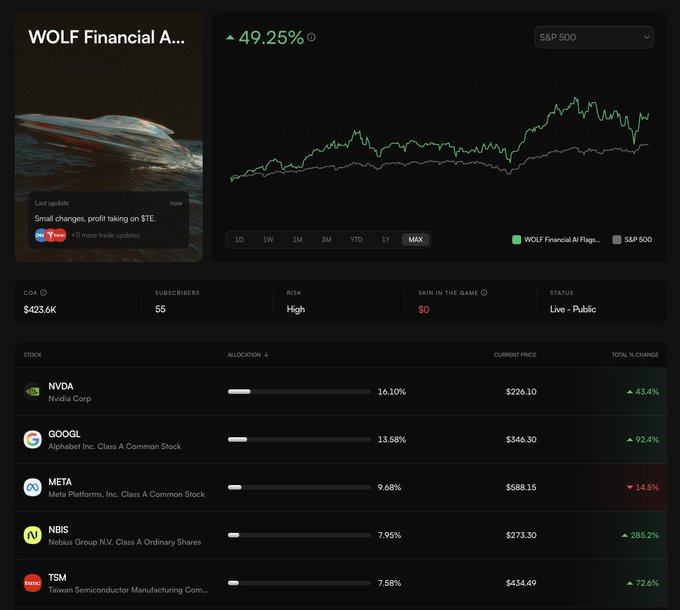Screen dimensions: 680x610
Task: Click the NBIS allocation bar
Action: click(x=299, y=535)
